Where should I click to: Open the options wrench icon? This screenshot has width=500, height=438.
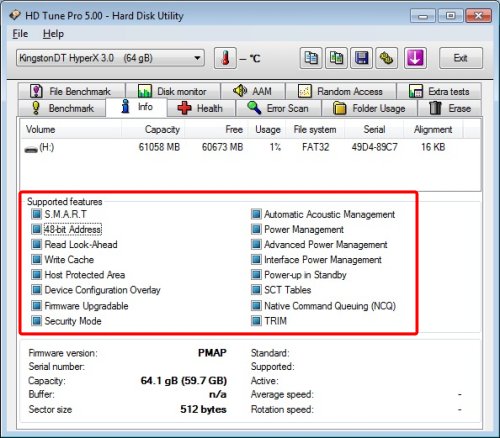(x=386, y=58)
